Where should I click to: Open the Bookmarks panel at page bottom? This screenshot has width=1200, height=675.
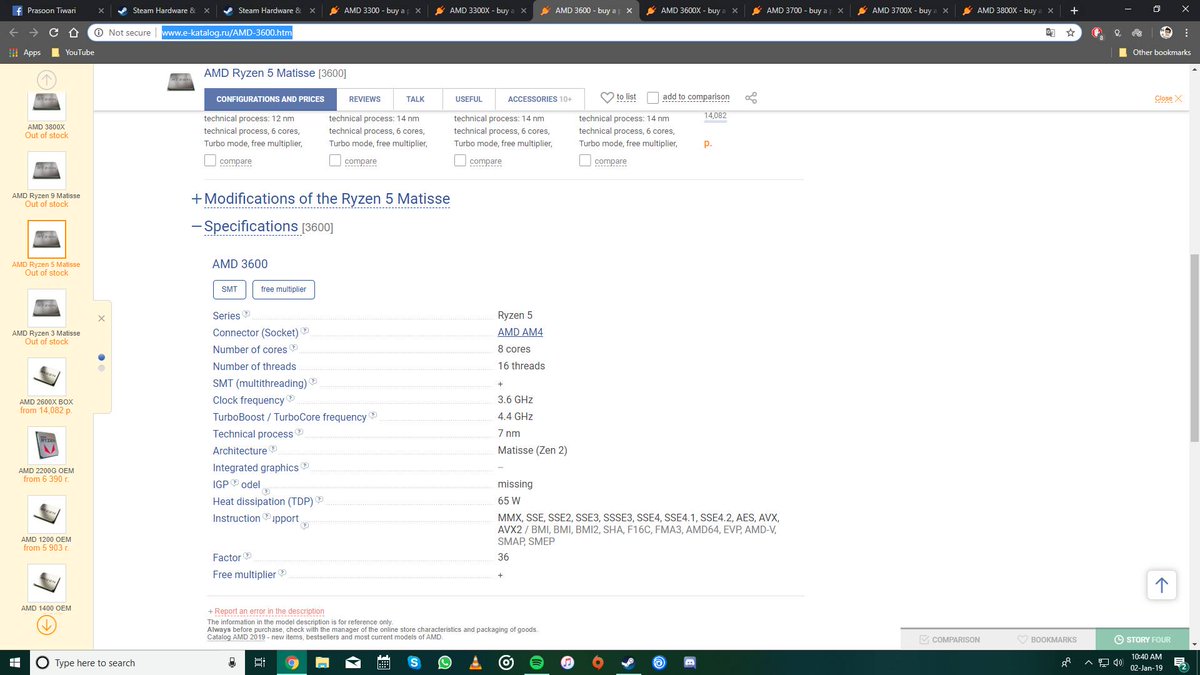coord(1047,639)
